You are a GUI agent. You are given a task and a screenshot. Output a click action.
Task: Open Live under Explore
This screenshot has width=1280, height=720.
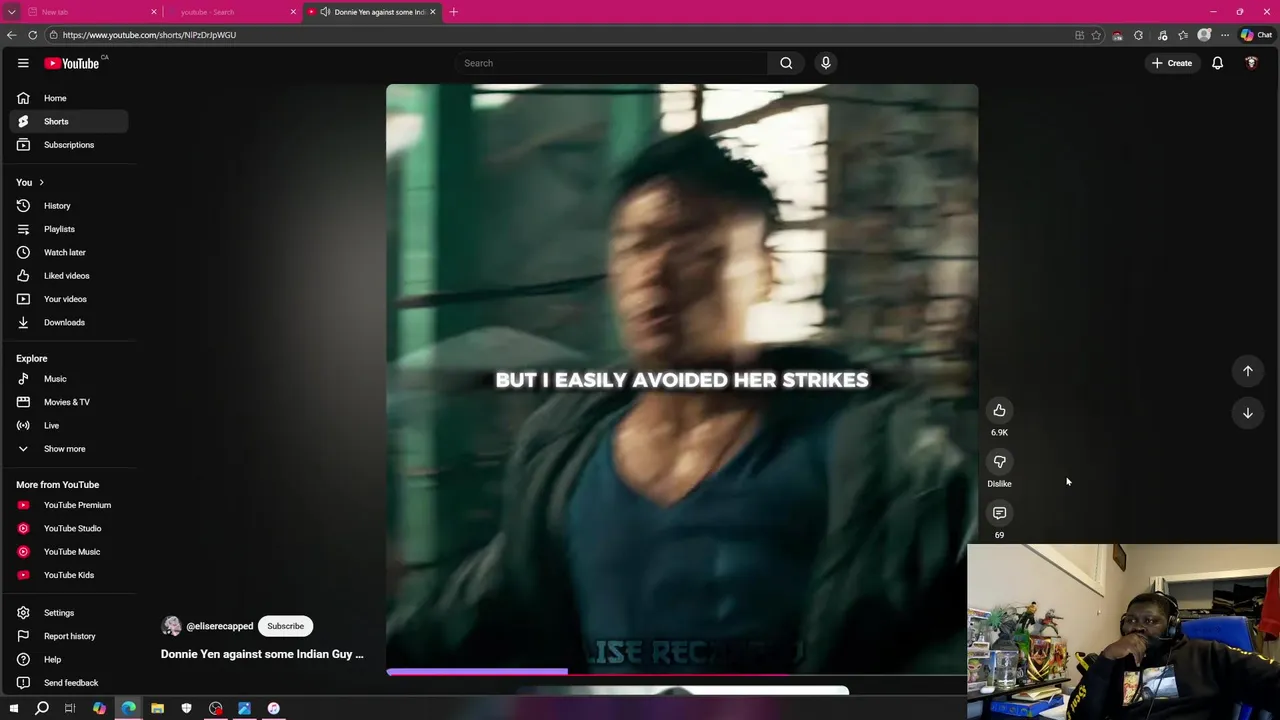click(x=69, y=425)
